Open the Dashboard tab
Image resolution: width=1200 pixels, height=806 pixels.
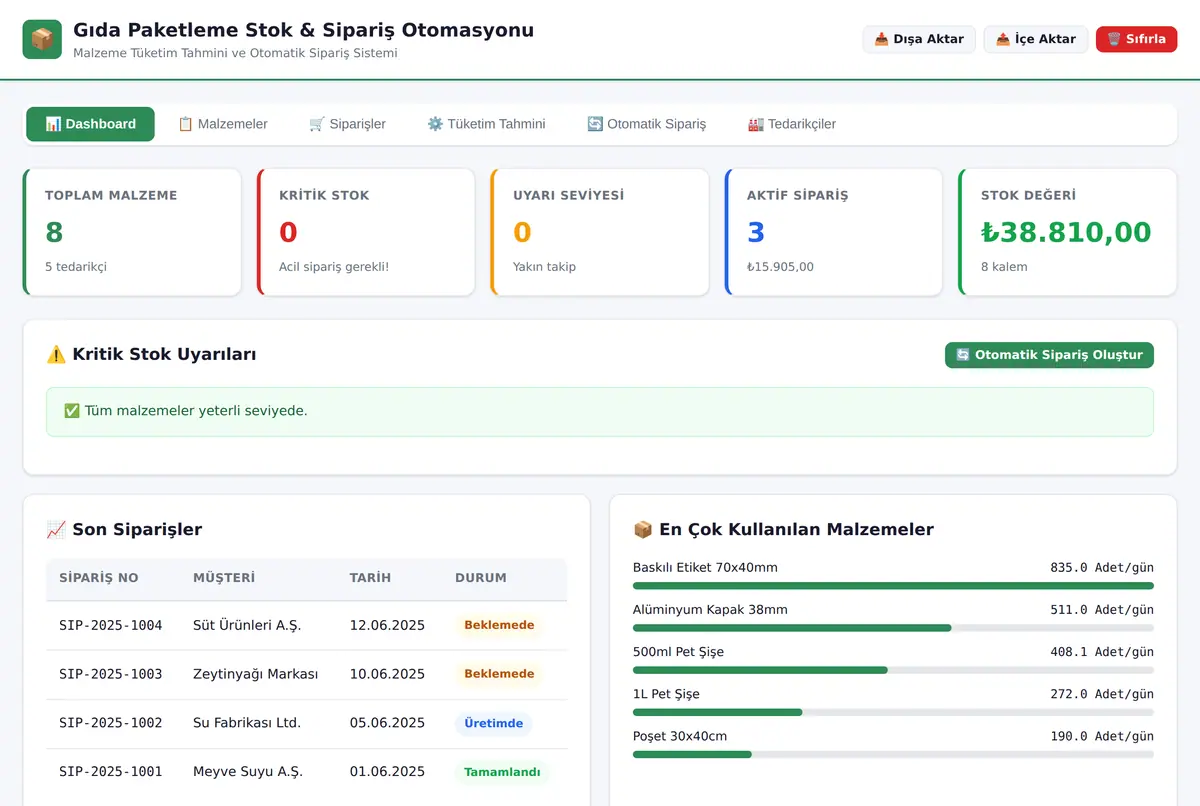tap(90, 124)
